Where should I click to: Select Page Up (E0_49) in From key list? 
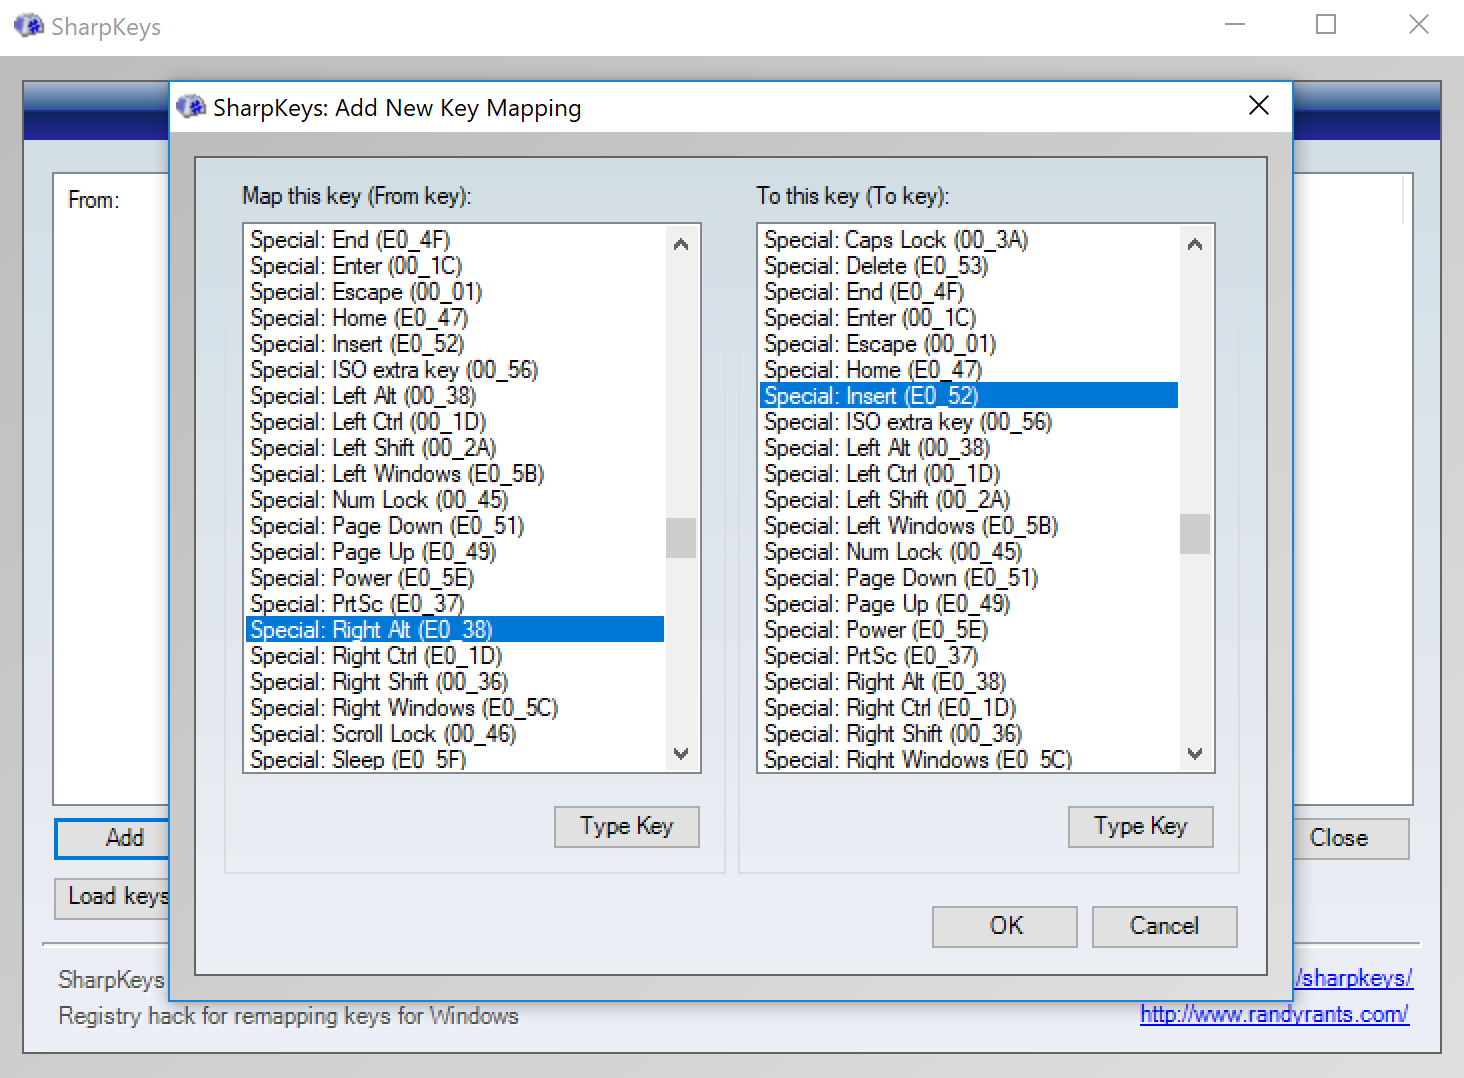[455, 552]
